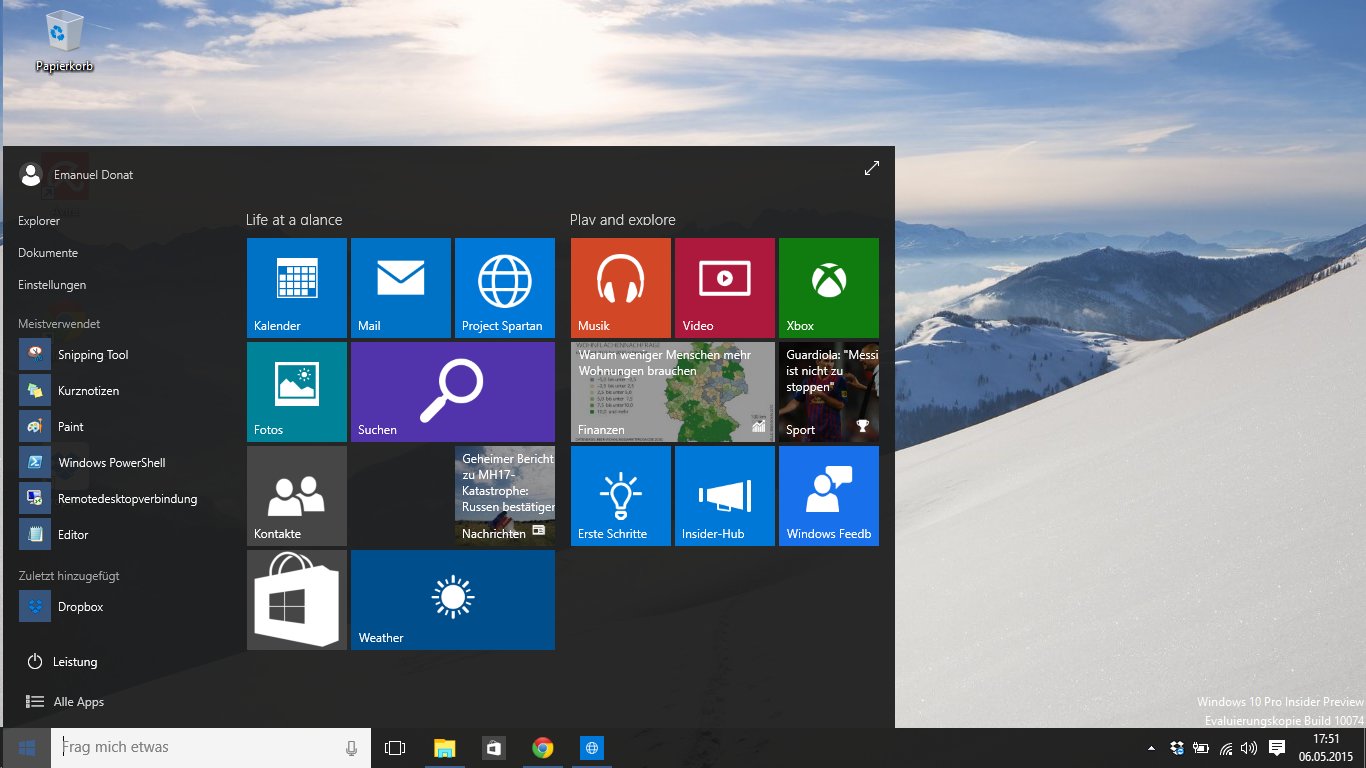This screenshot has width=1366, height=768.
Task: Open the Sport live tile
Action: (829, 392)
